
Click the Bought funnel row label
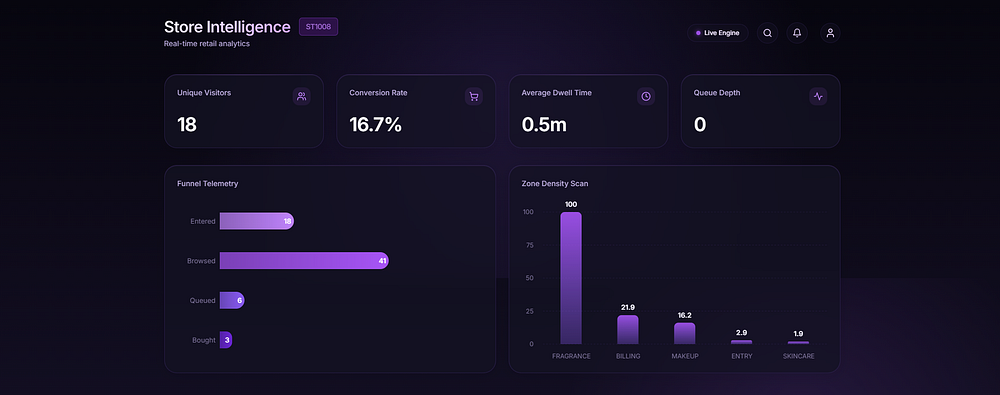pos(204,340)
